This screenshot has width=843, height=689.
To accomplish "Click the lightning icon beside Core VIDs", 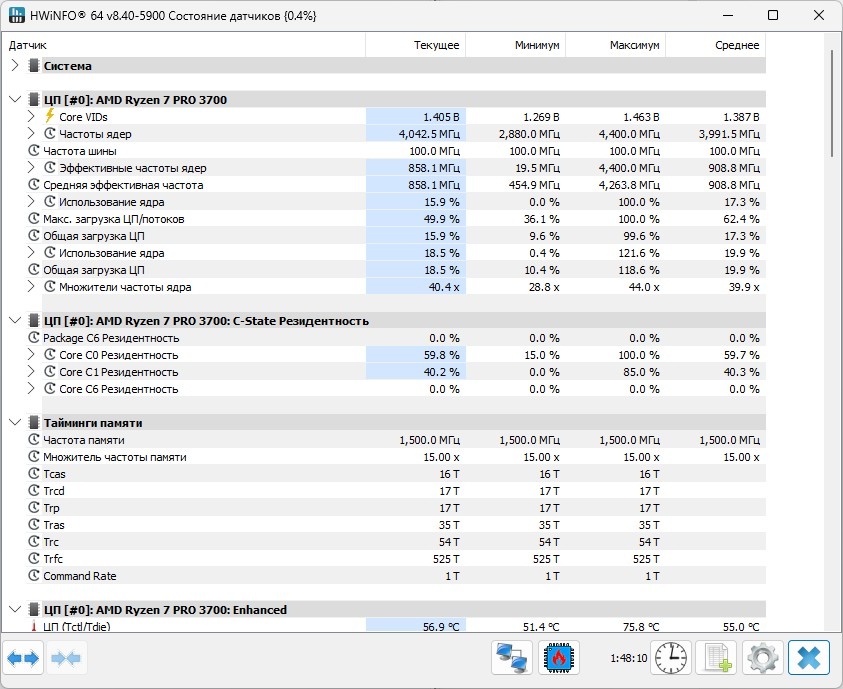I will coord(49,116).
